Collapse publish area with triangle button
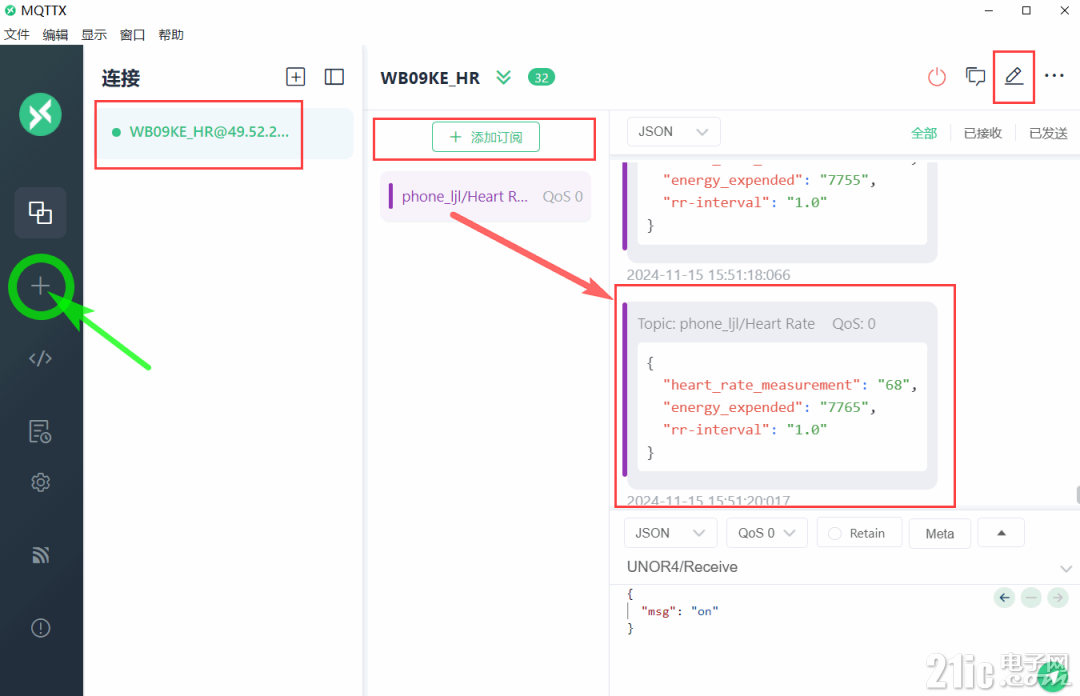The width and height of the screenshot is (1080, 696). [x=1001, y=533]
